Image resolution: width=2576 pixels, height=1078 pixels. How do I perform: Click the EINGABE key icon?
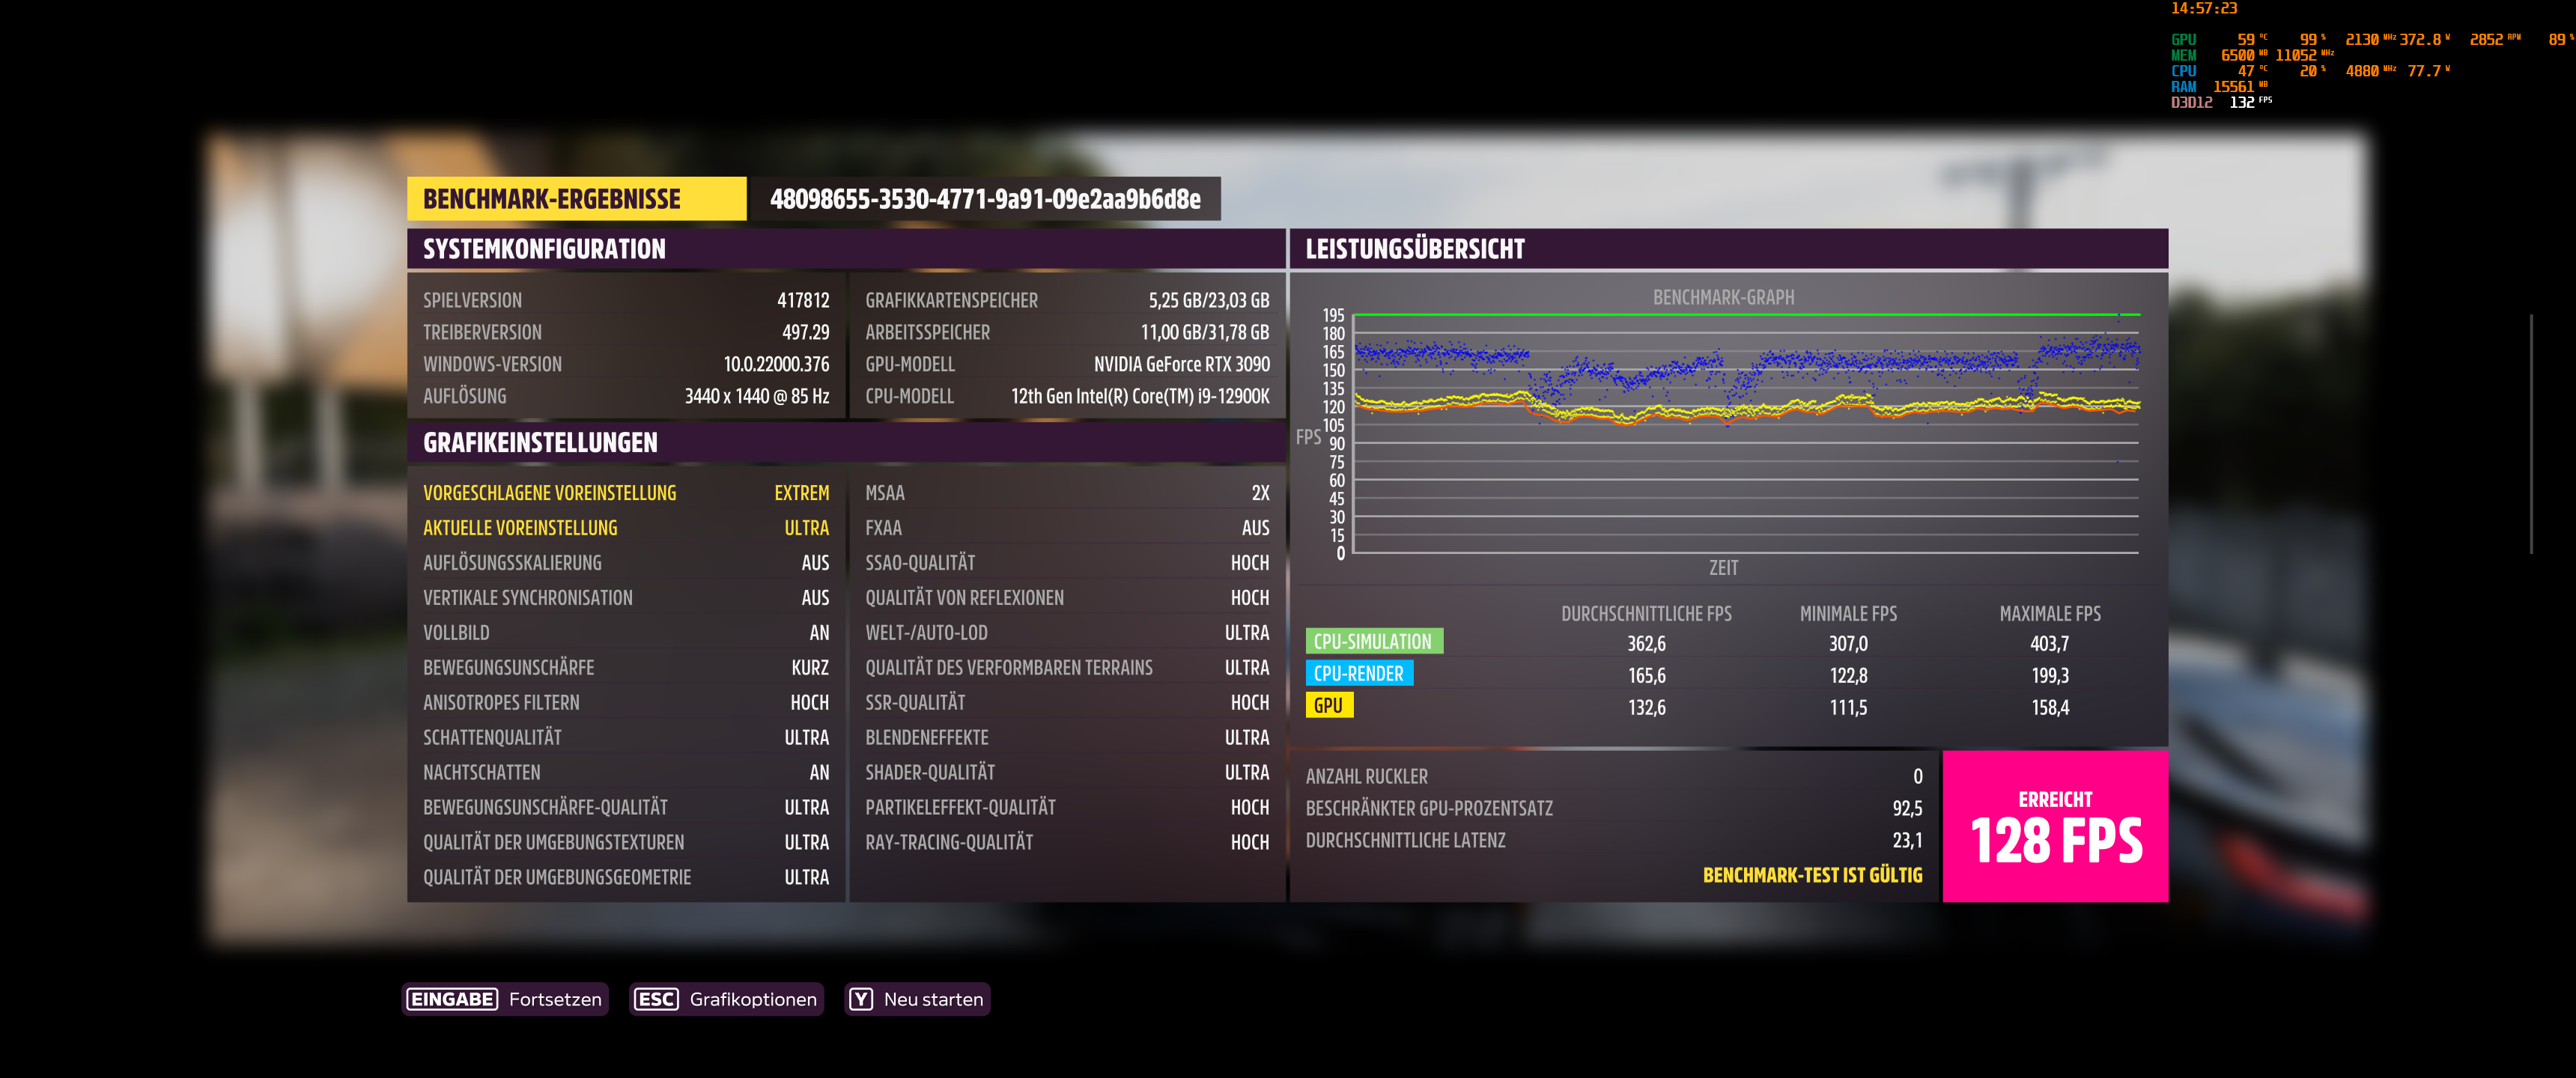pos(452,999)
